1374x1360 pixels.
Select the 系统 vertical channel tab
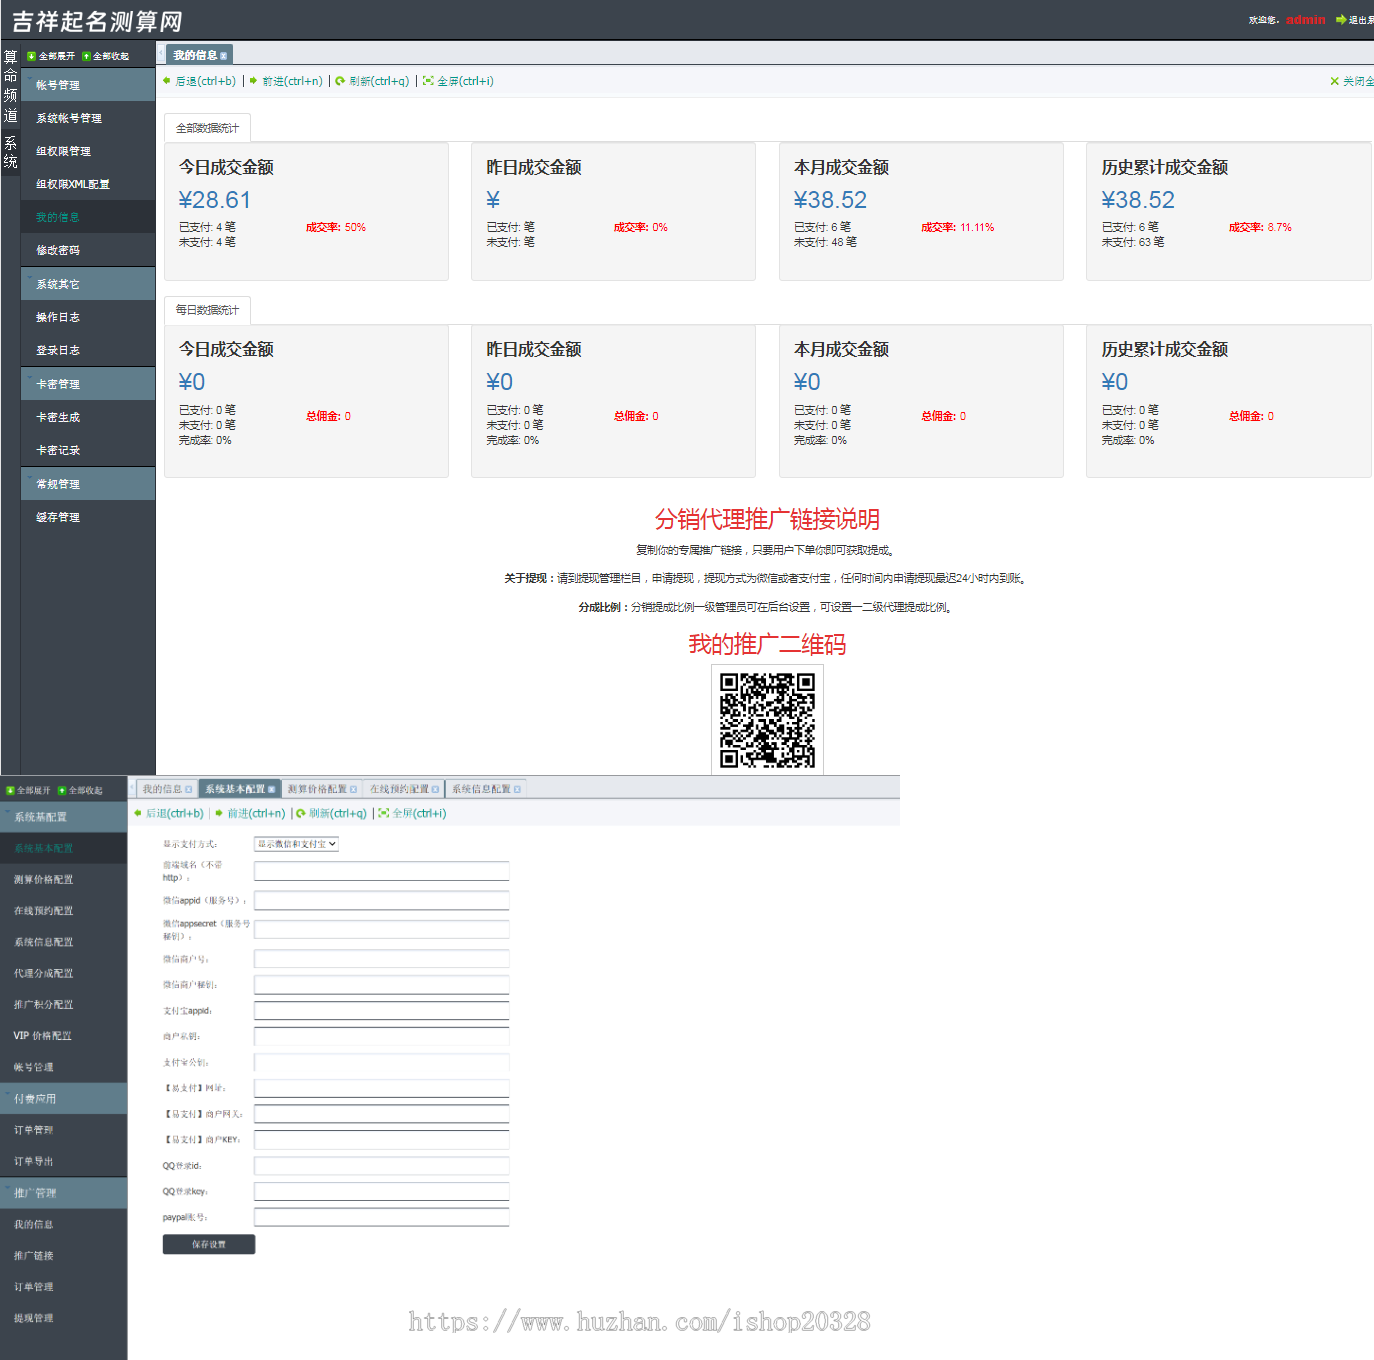(10, 152)
